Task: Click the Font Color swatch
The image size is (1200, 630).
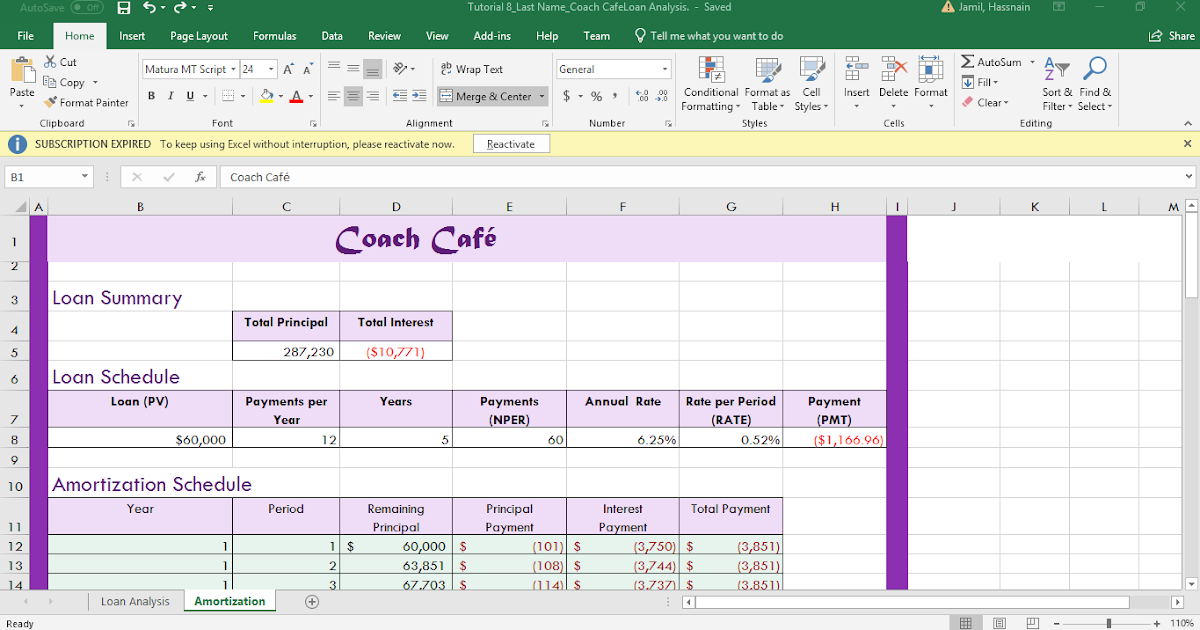Action: coord(297,97)
